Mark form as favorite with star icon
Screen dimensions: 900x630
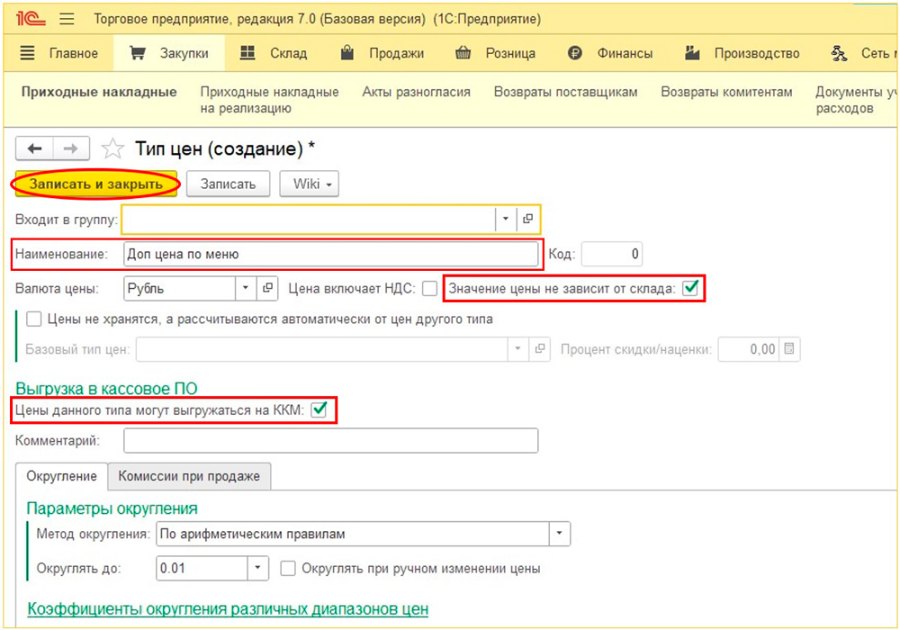[x=112, y=149]
